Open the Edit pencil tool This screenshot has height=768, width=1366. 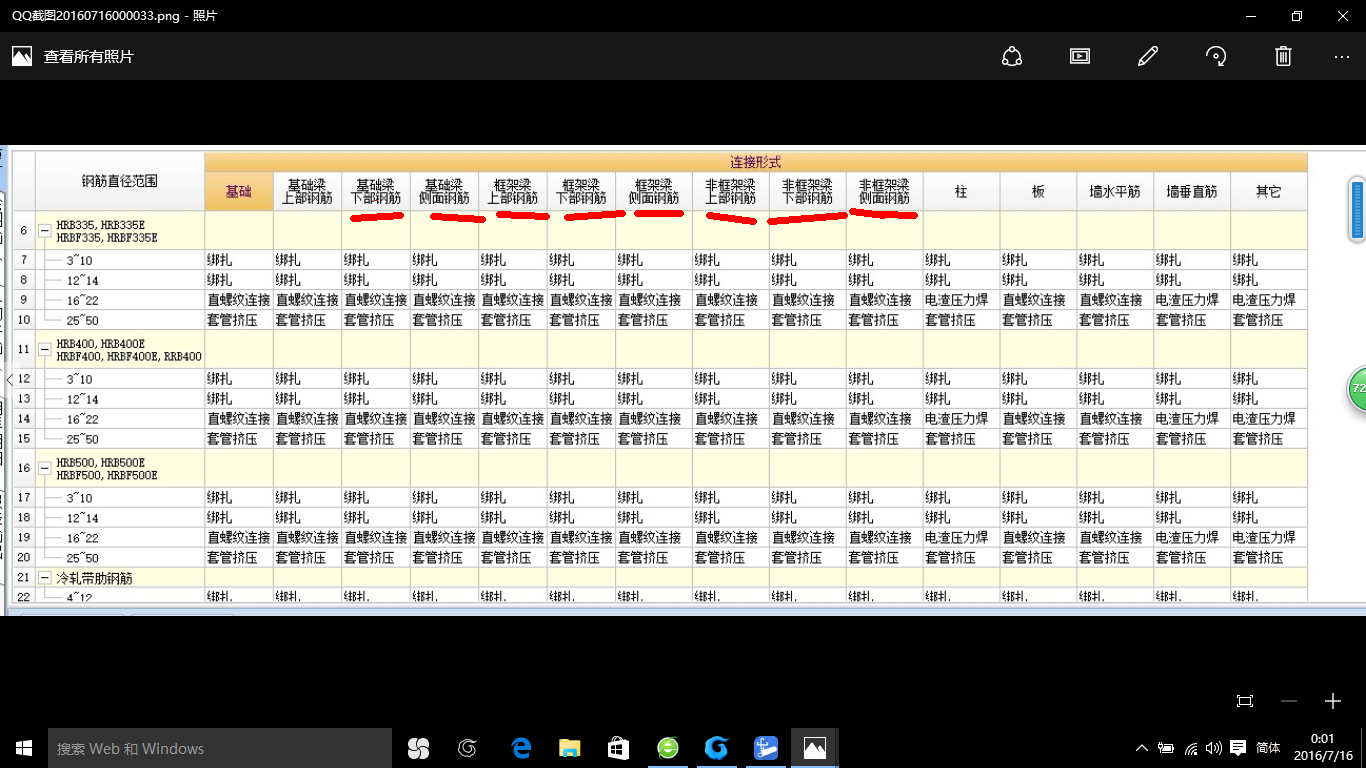coord(1148,56)
